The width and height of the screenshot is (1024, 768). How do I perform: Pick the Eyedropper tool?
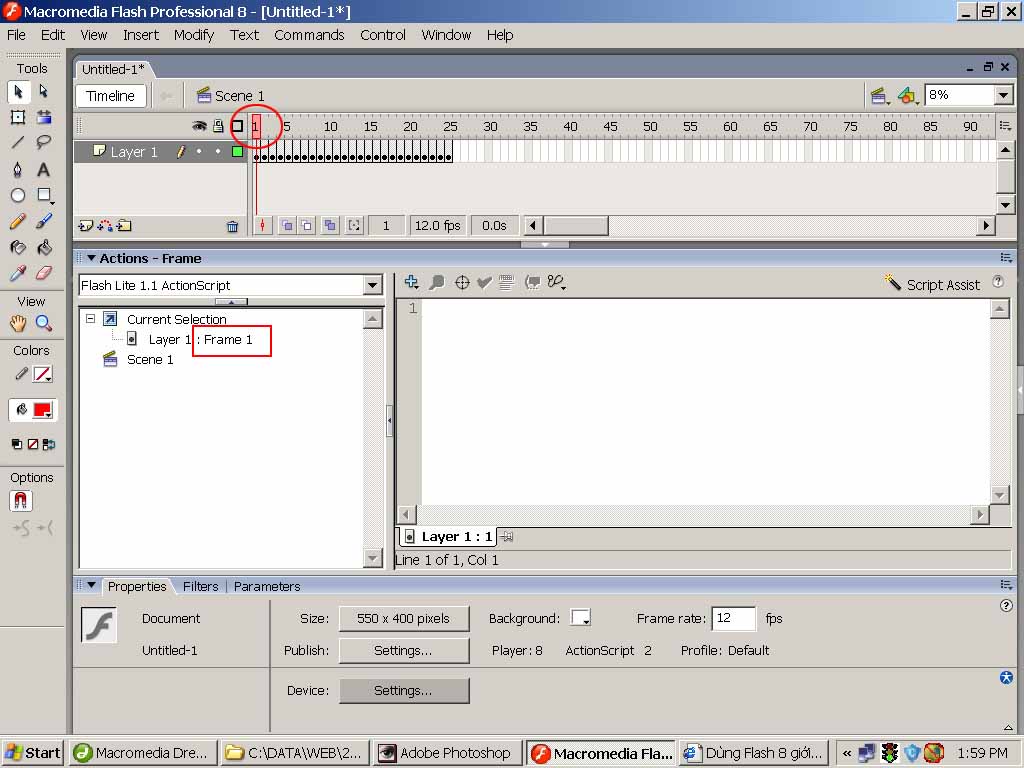18,273
